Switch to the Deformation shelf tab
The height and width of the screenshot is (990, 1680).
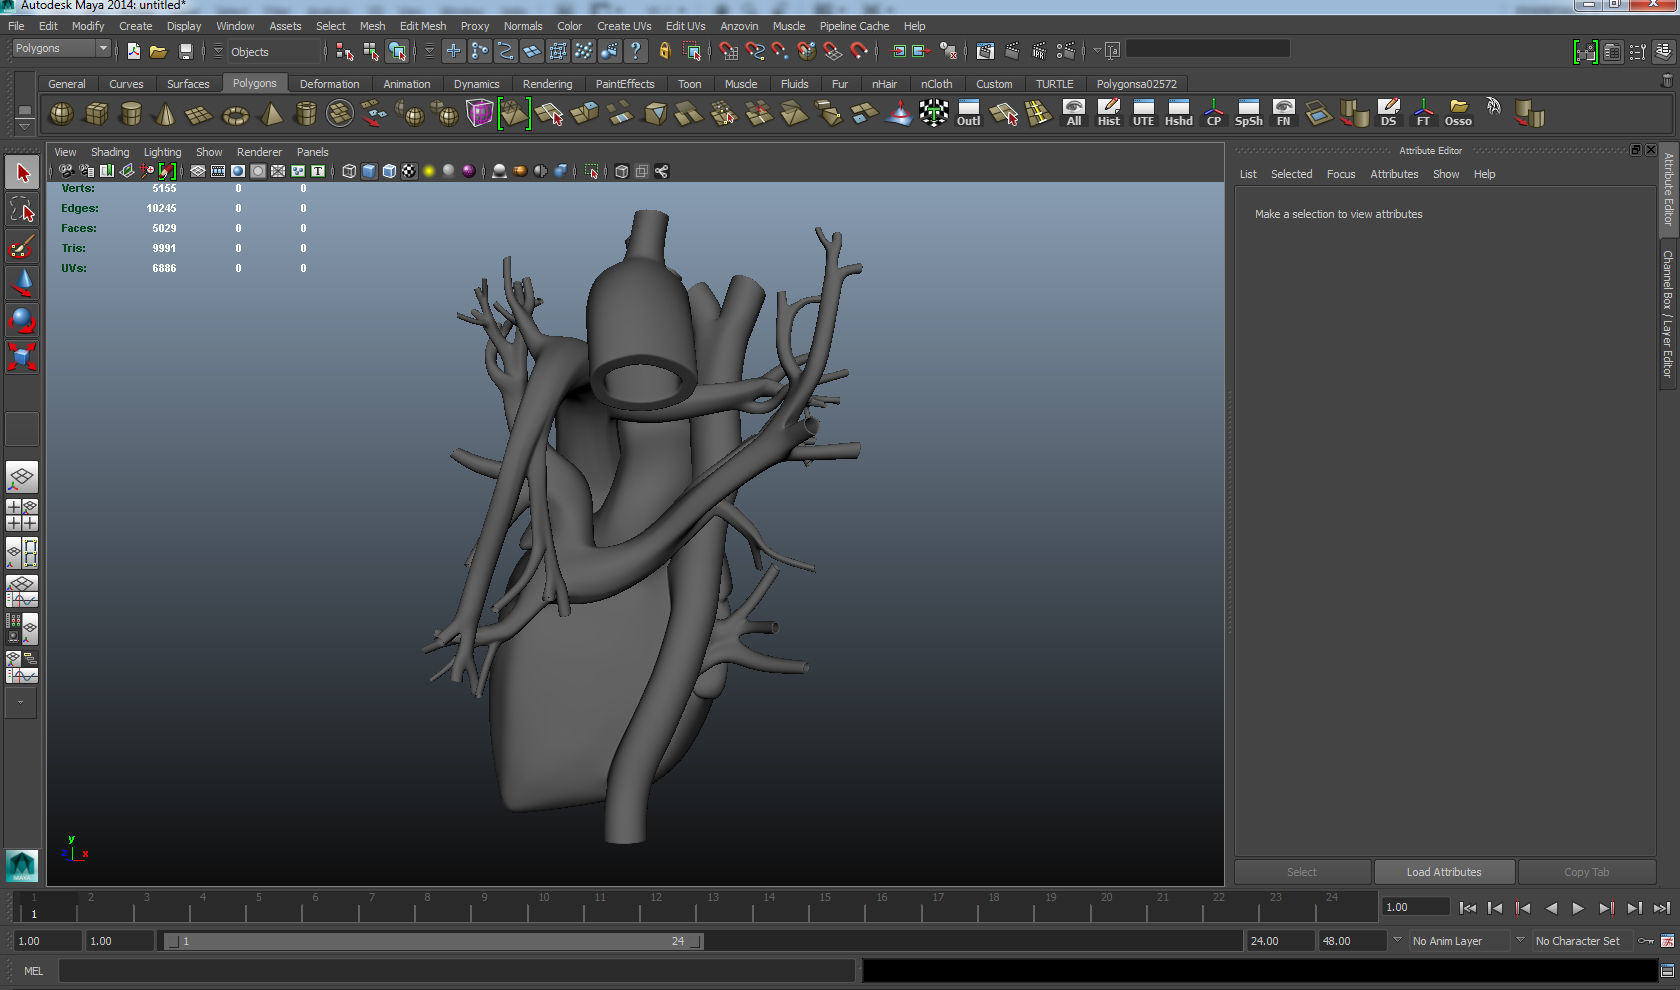point(329,84)
